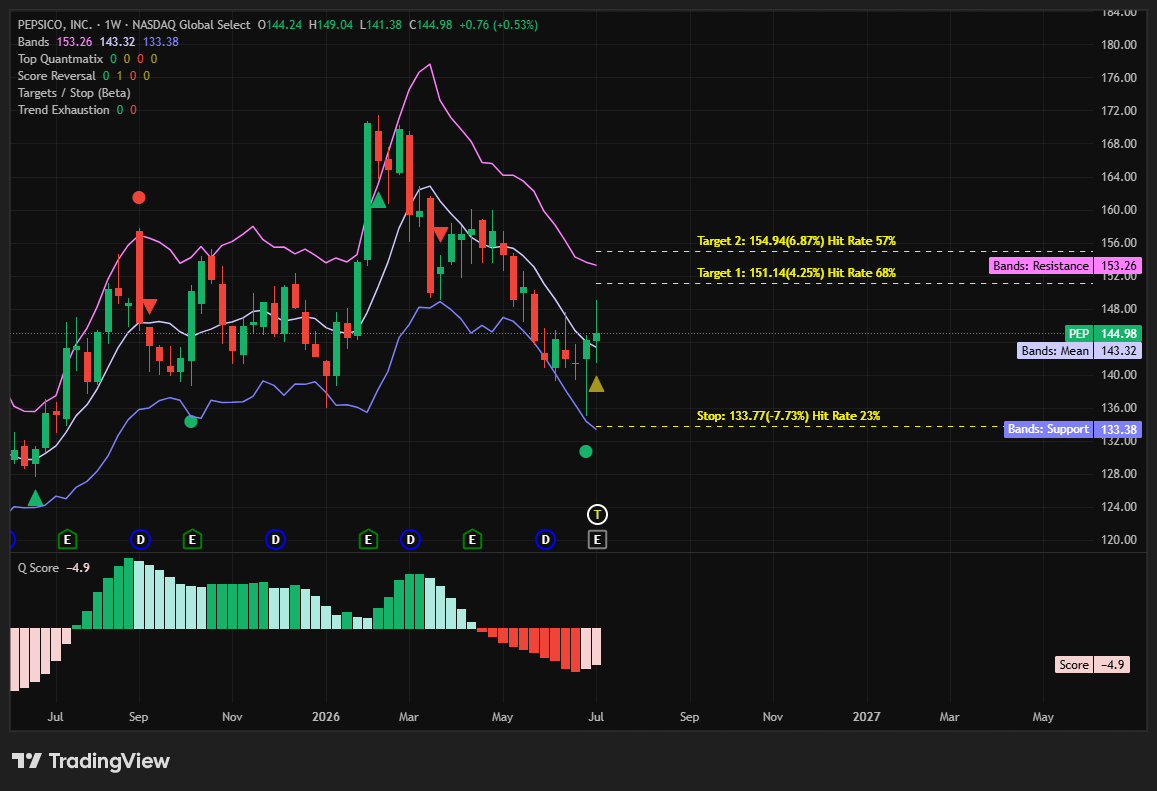
Task: Click the Bands: Support price label
Action: [1073, 429]
